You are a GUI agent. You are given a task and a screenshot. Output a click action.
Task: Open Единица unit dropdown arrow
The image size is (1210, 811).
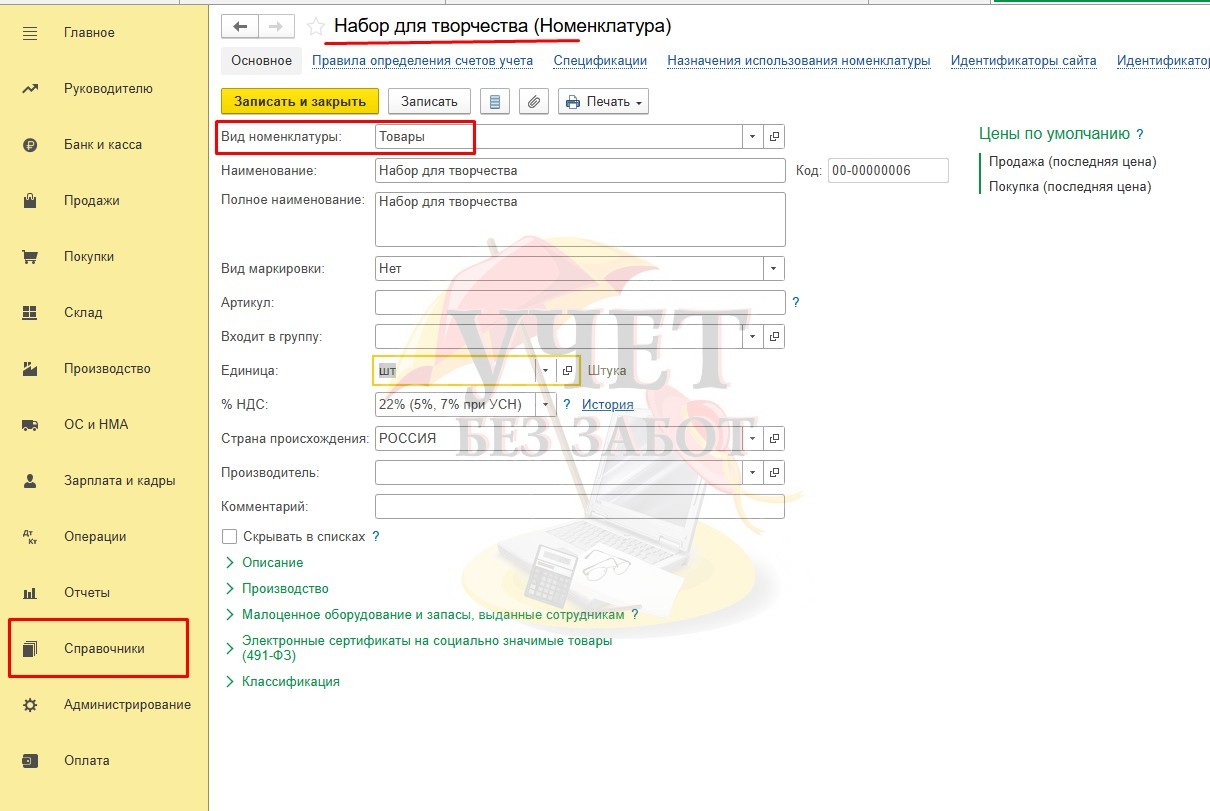tap(545, 370)
